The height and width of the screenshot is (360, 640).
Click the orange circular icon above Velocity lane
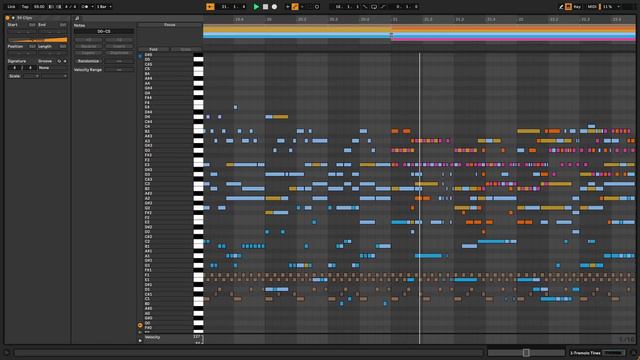(140, 325)
